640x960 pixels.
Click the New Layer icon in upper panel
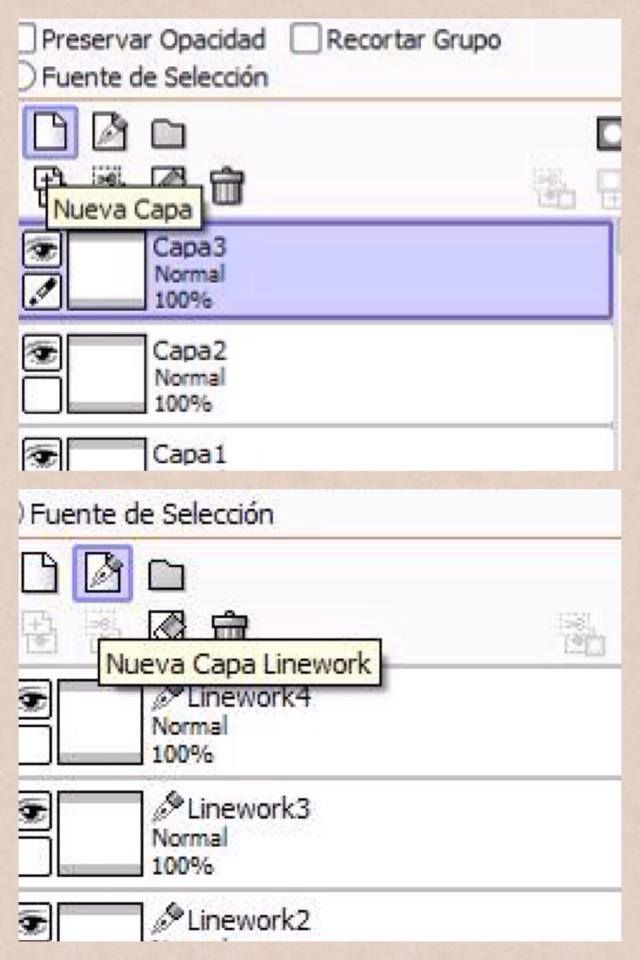click(x=50, y=131)
